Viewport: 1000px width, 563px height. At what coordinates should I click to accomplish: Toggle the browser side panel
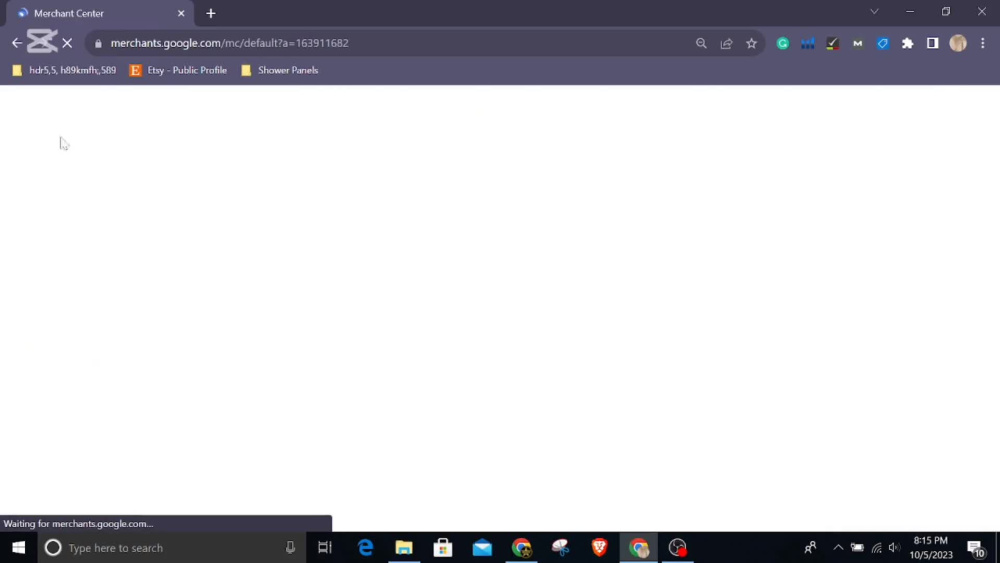[932, 43]
